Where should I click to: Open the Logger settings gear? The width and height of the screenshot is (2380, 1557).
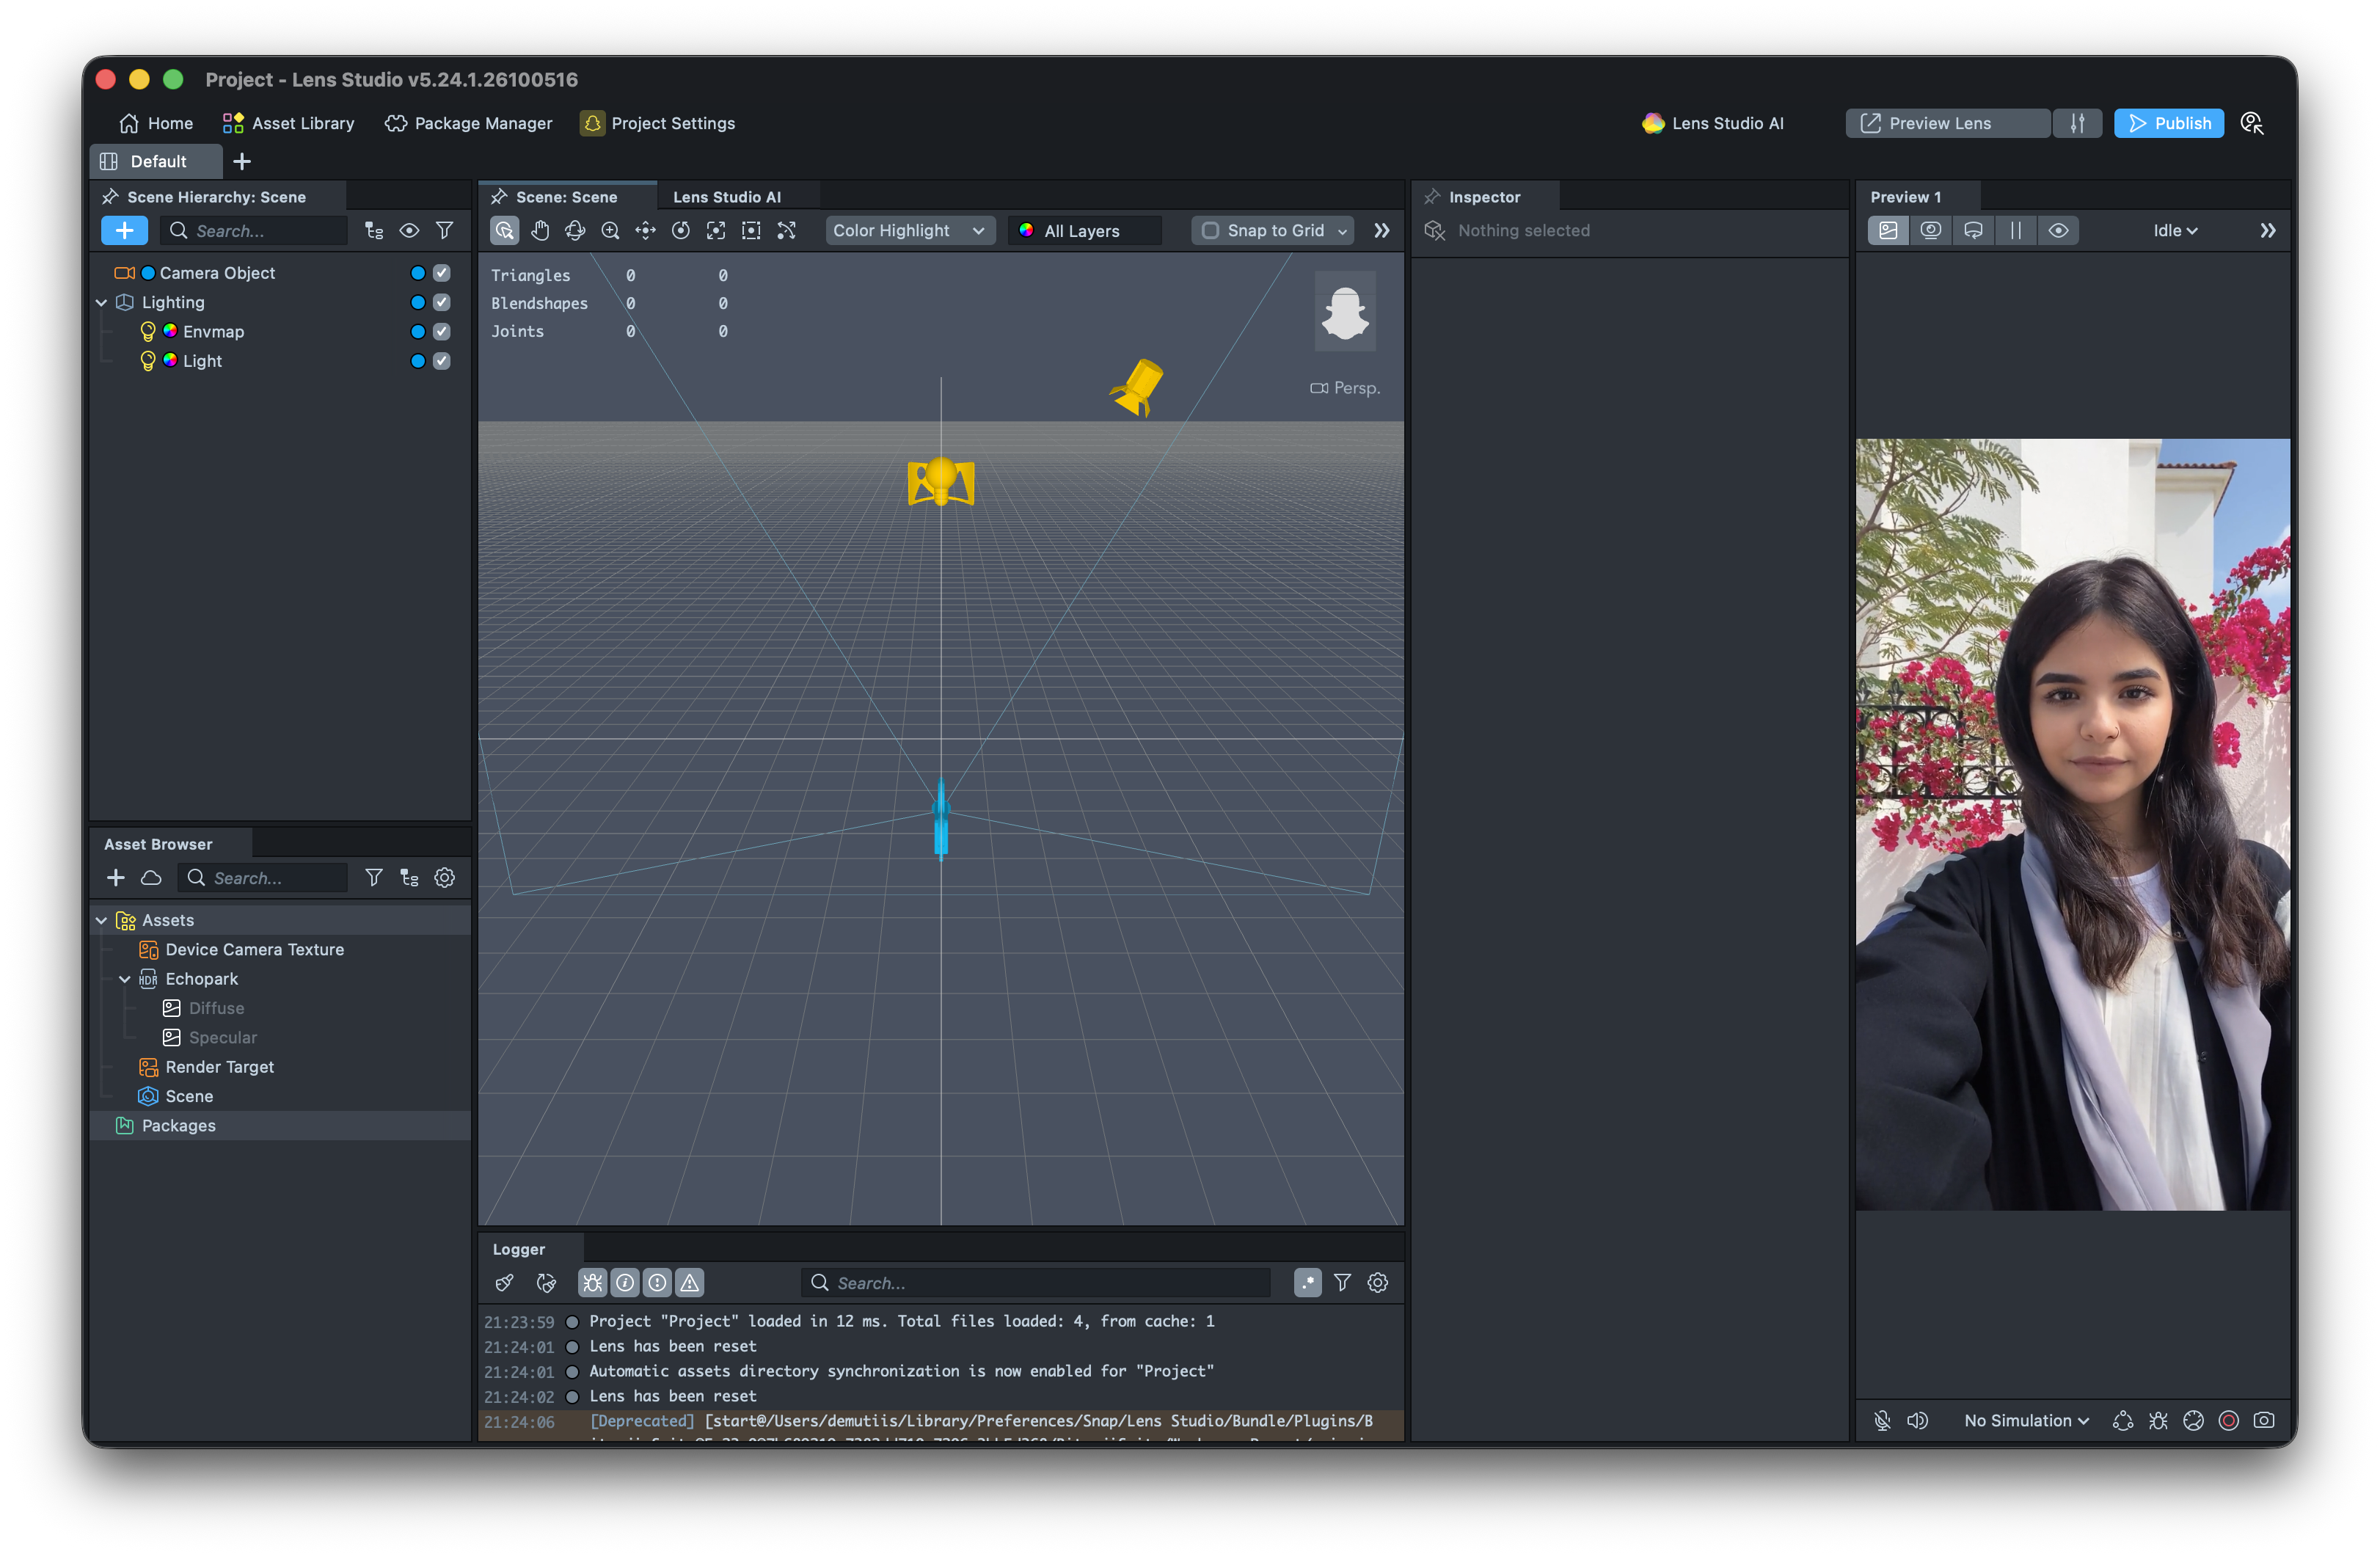pyautogui.click(x=1378, y=1283)
